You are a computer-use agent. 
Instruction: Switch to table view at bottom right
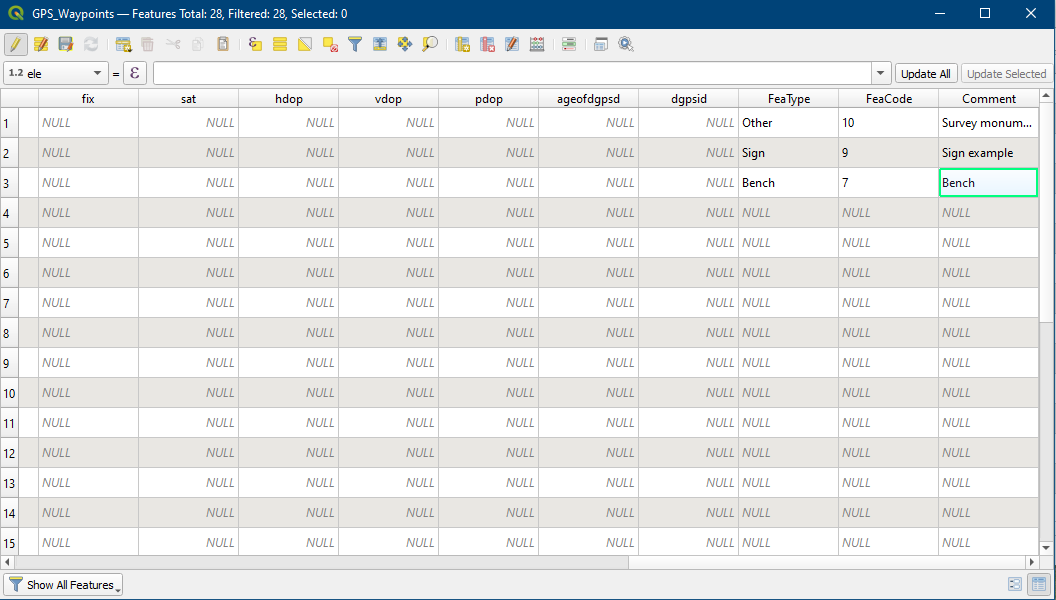tap(1039, 585)
